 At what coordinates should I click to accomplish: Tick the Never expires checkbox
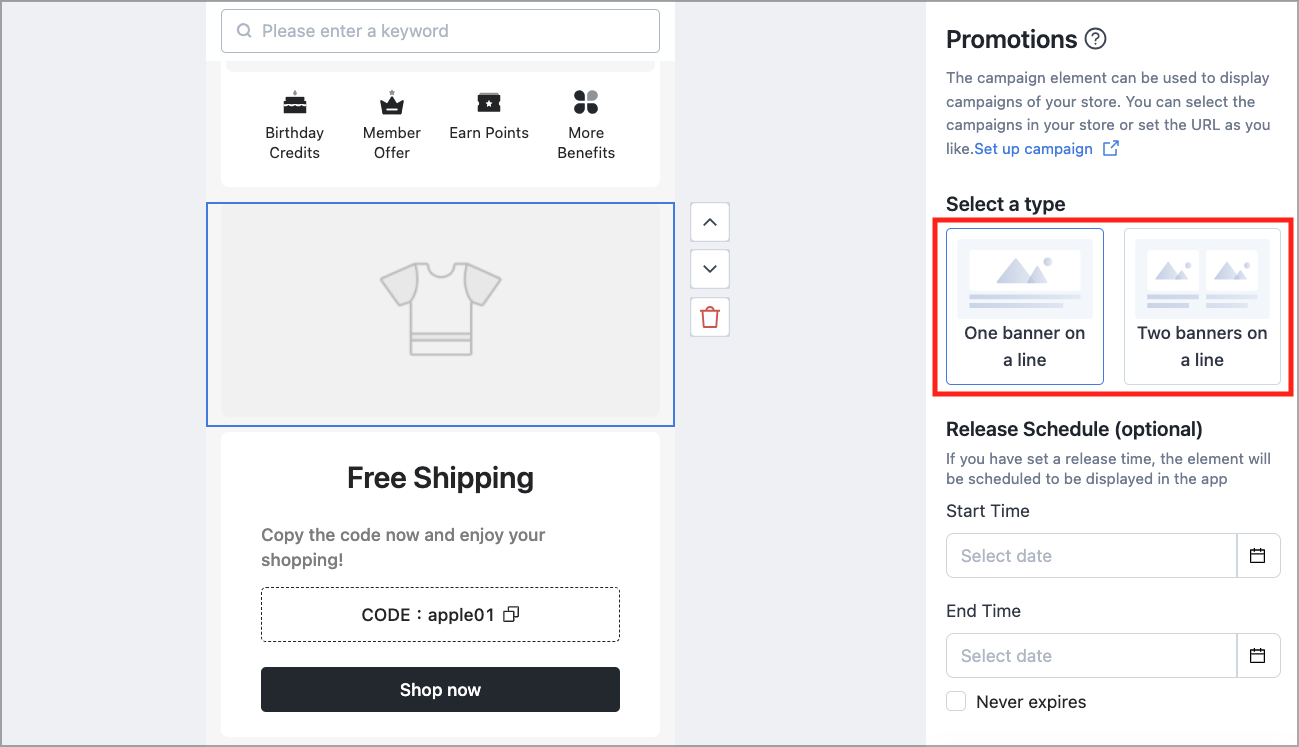(x=956, y=702)
